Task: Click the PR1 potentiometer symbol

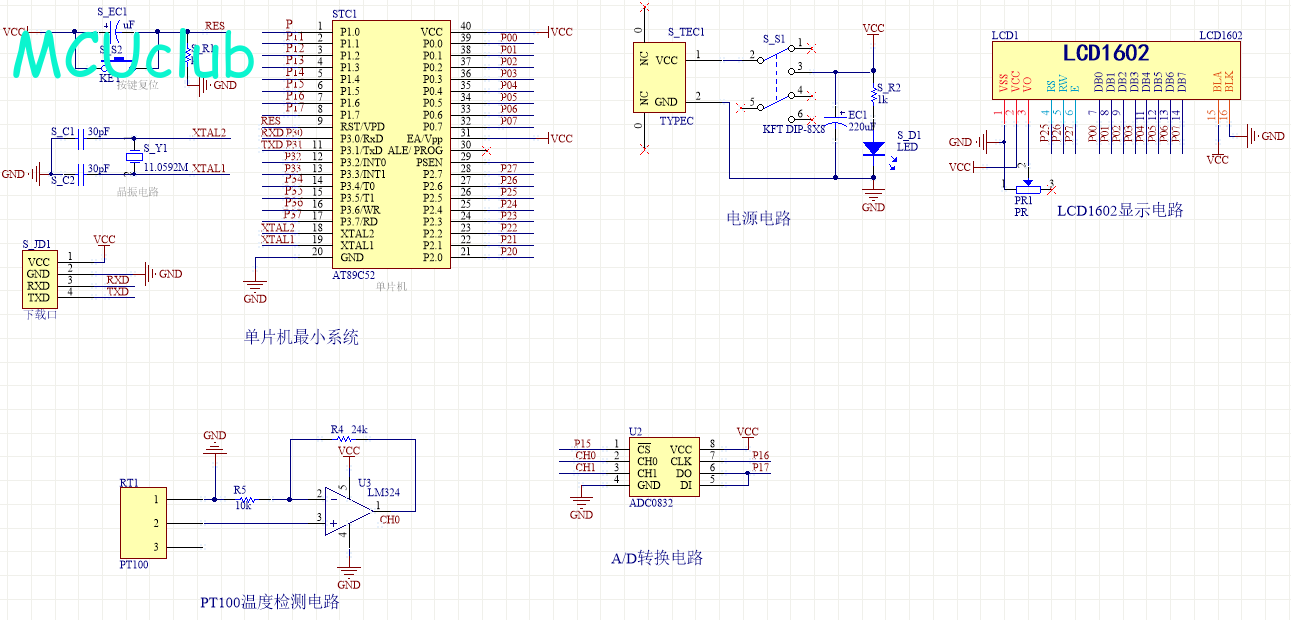Action: point(1025,187)
